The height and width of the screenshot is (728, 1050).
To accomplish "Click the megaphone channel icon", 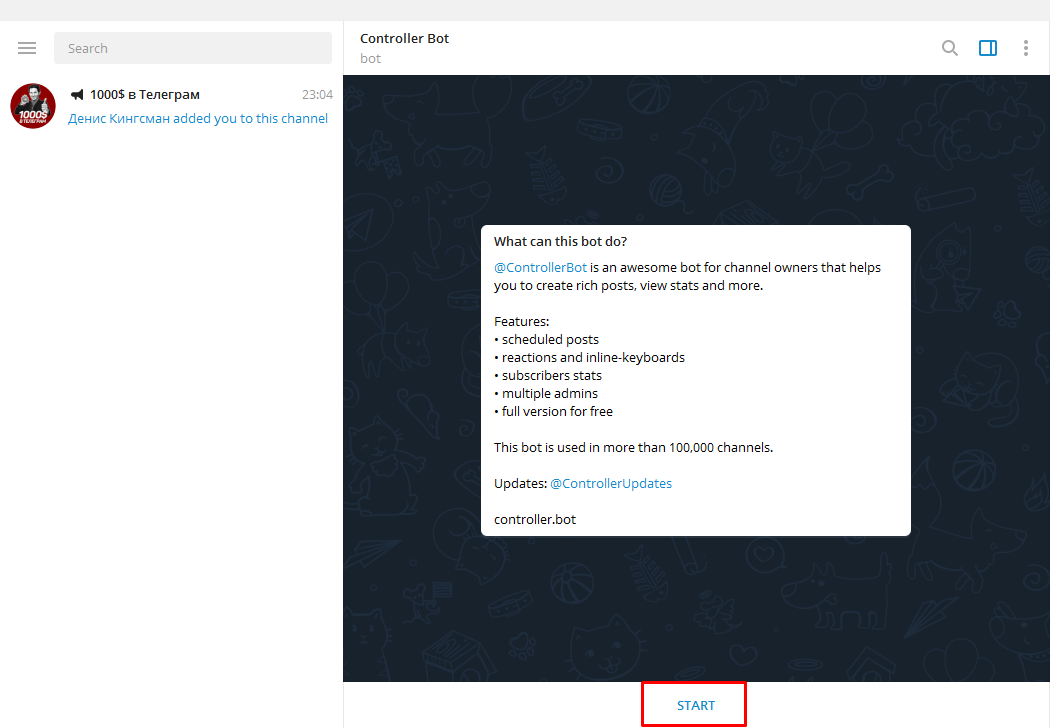I will [x=78, y=94].
